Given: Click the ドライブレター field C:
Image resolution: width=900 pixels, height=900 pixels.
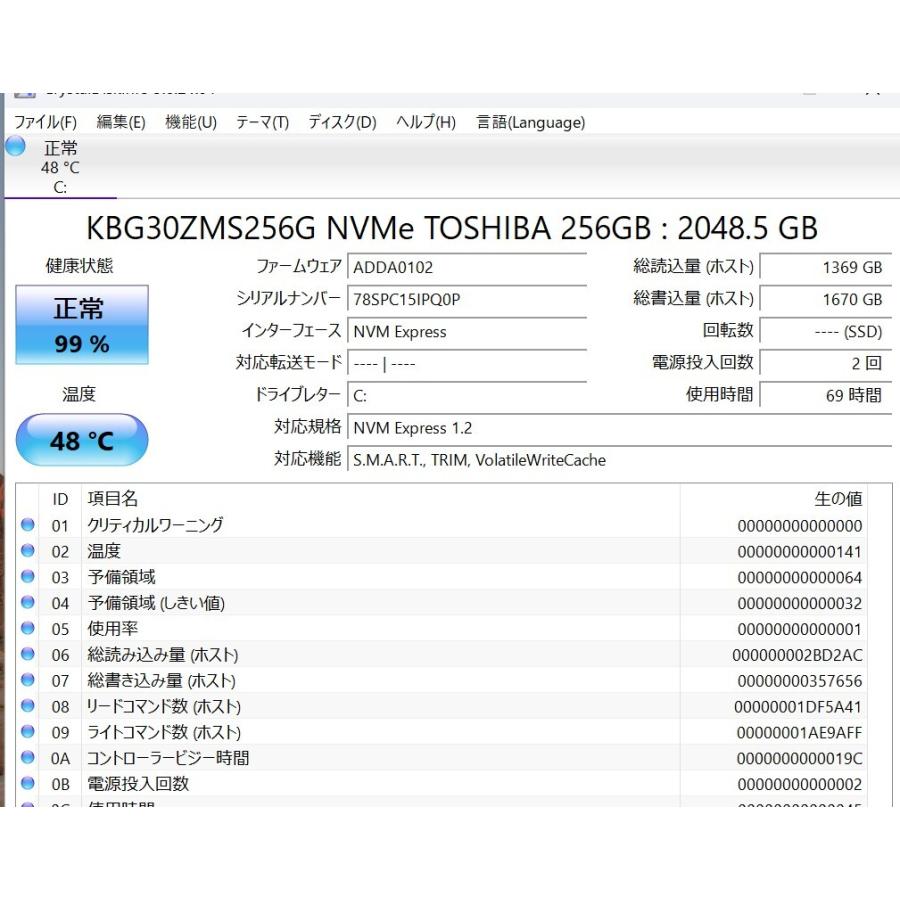Looking at the screenshot, I should (x=467, y=395).
